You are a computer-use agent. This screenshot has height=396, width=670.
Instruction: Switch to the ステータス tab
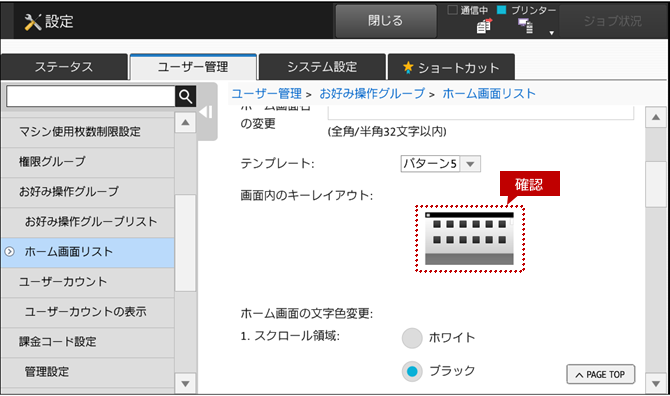pyautogui.click(x=64, y=67)
